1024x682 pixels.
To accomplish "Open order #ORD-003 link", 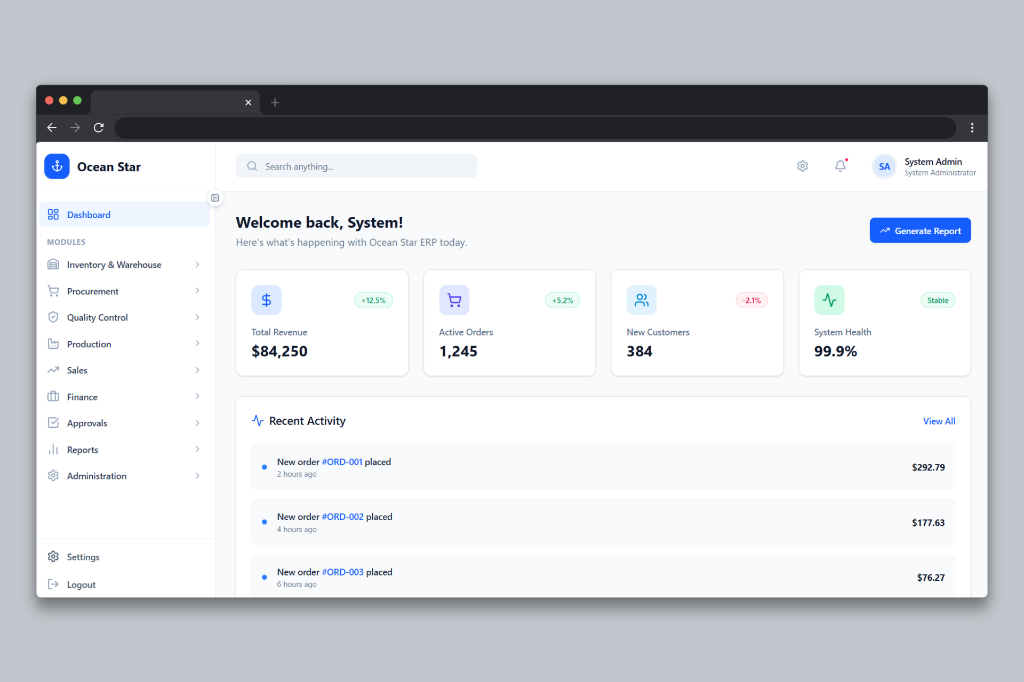I will click(x=343, y=572).
